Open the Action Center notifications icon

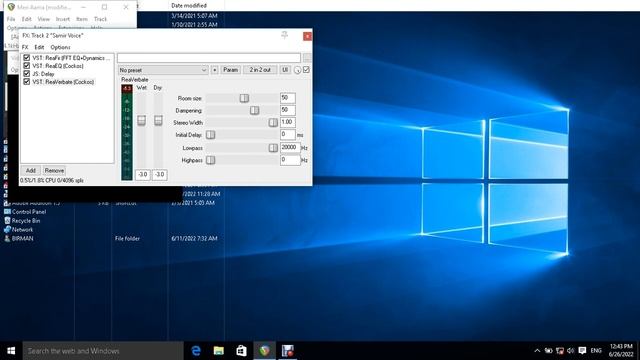pos(582,351)
